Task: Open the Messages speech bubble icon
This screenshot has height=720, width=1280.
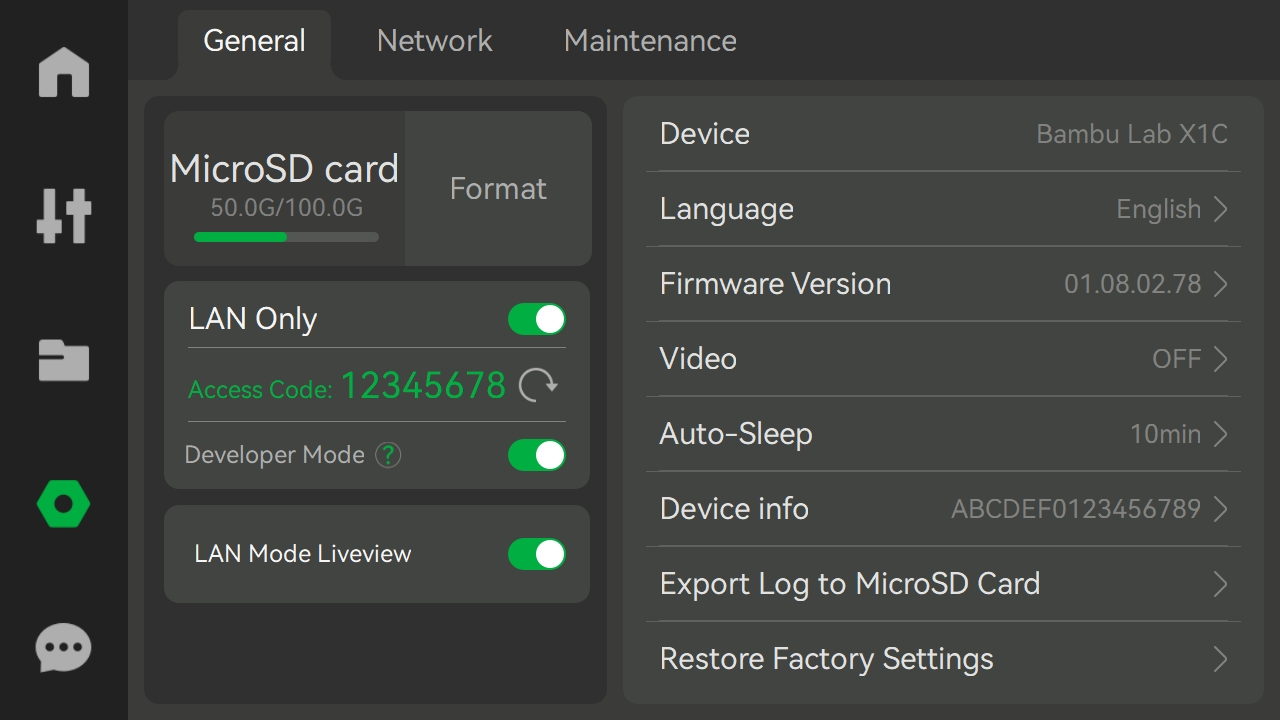Action: [x=64, y=648]
